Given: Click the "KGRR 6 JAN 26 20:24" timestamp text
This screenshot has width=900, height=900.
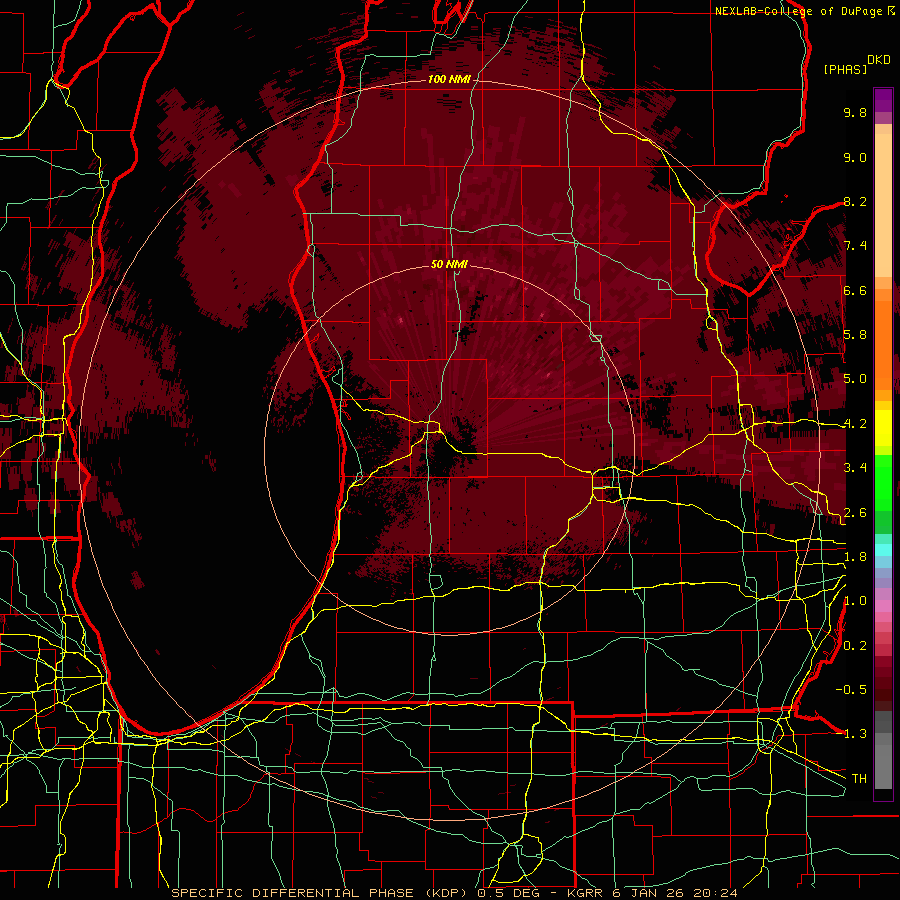Looking at the screenshot, I should (652, 893).
